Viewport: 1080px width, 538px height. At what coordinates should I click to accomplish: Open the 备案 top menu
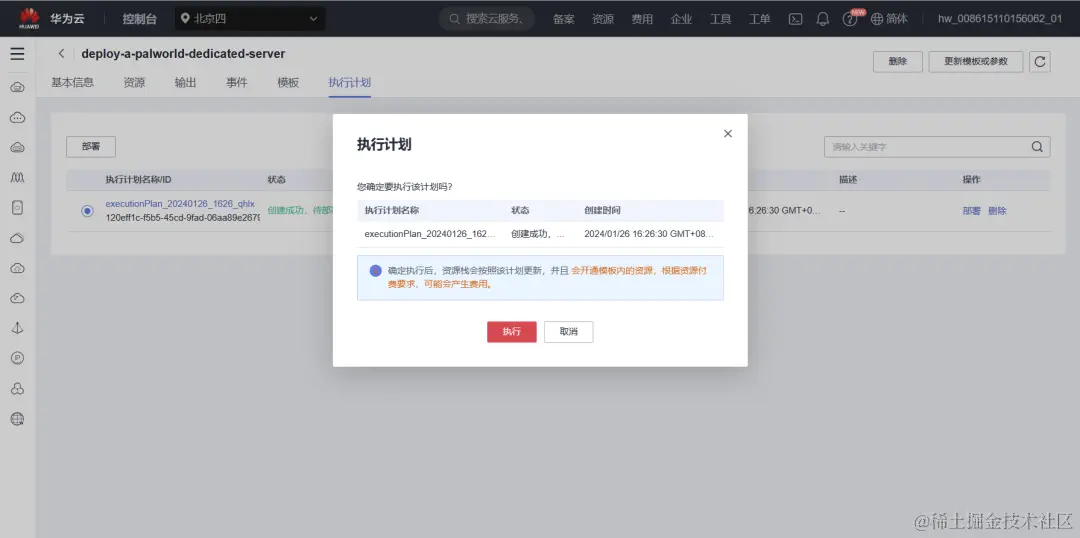click(563, 19)
